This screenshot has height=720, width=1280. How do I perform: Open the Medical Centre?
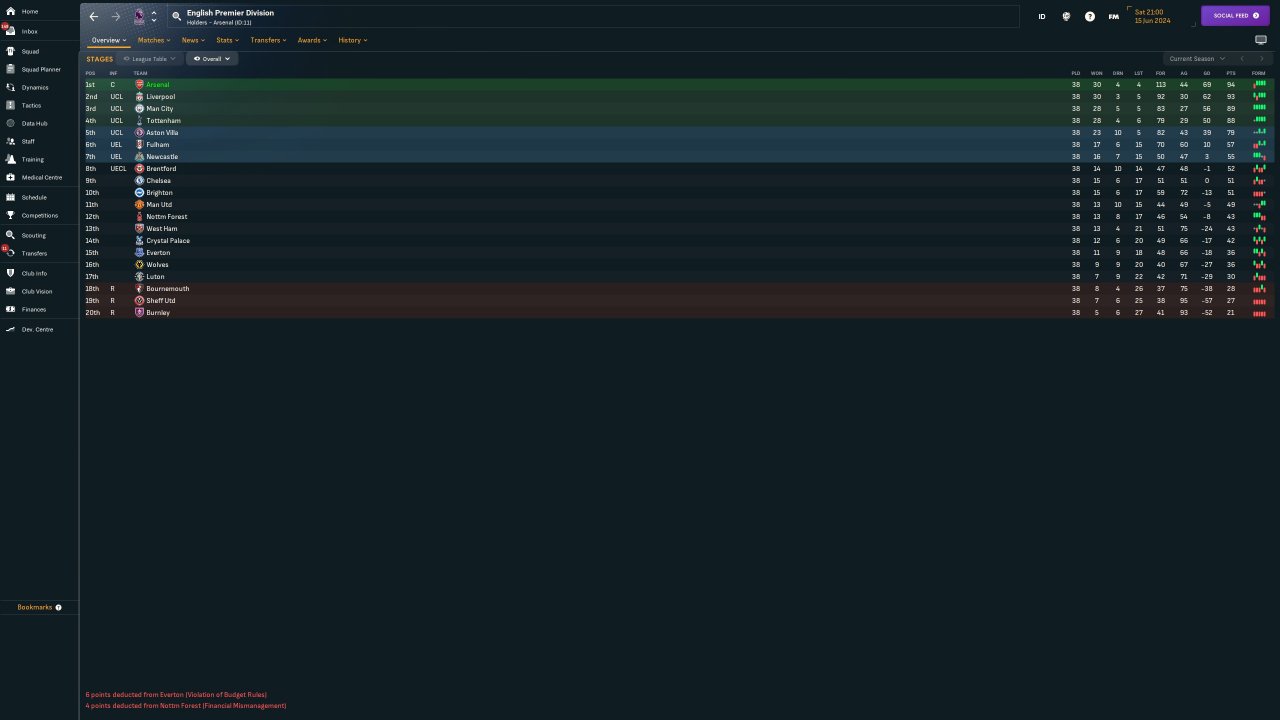click(x=42, y=178)
